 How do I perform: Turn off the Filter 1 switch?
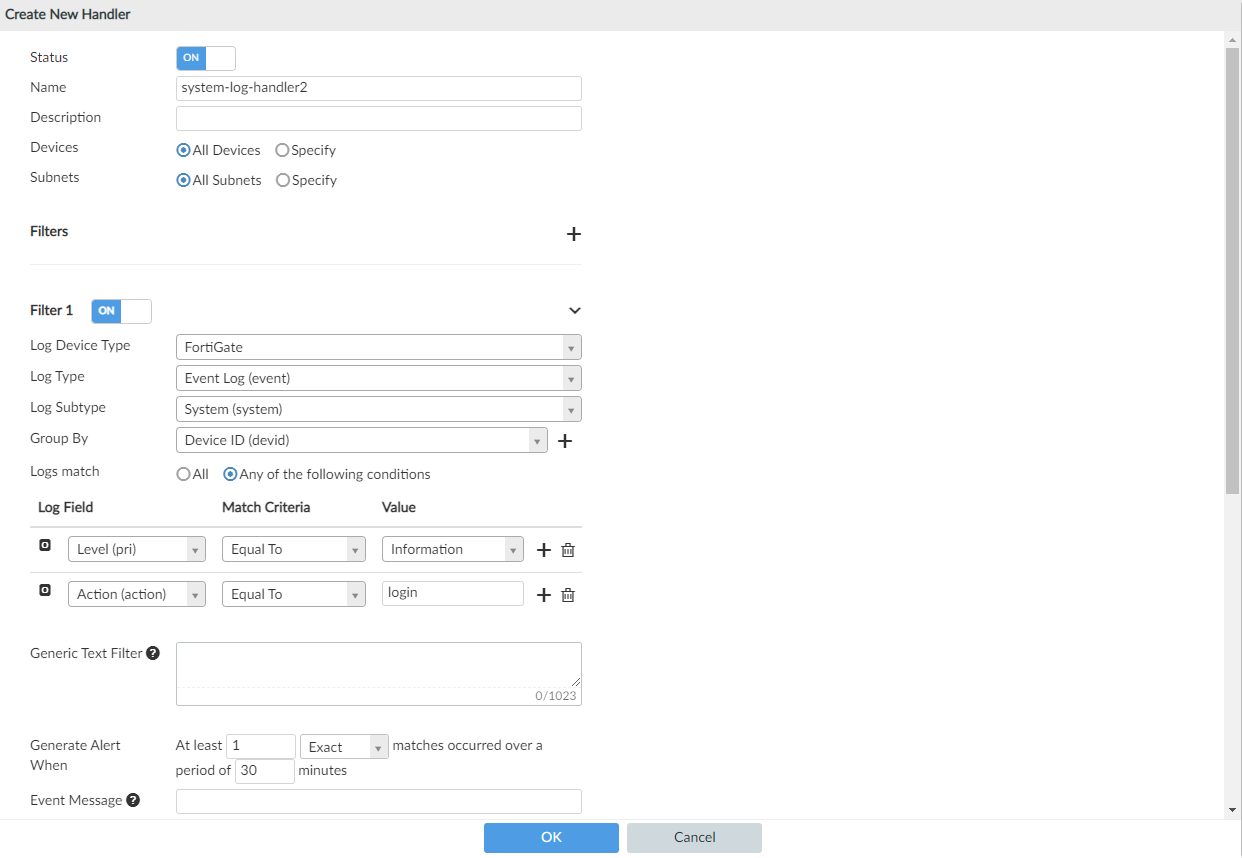click(121, 311)
